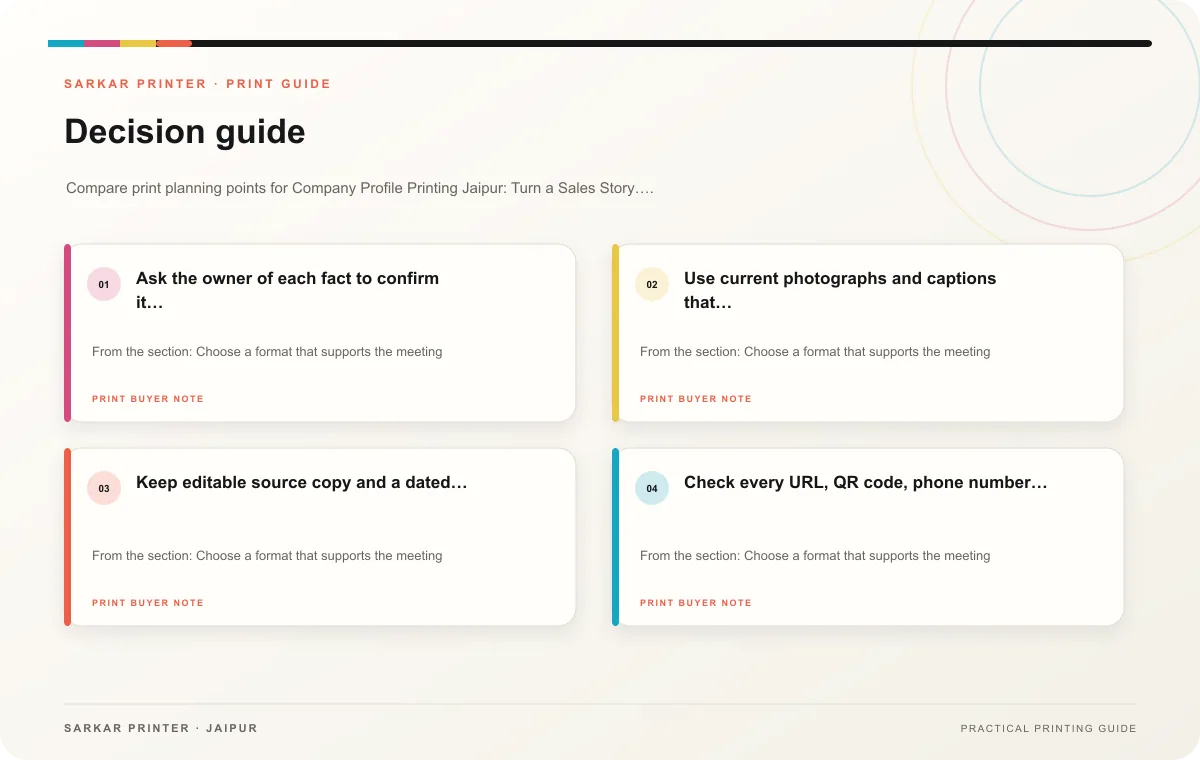Open card 'Ask the owner of each fact'
The width and height of the screenshot is (1200, 760).
click(x=320, y=333)
